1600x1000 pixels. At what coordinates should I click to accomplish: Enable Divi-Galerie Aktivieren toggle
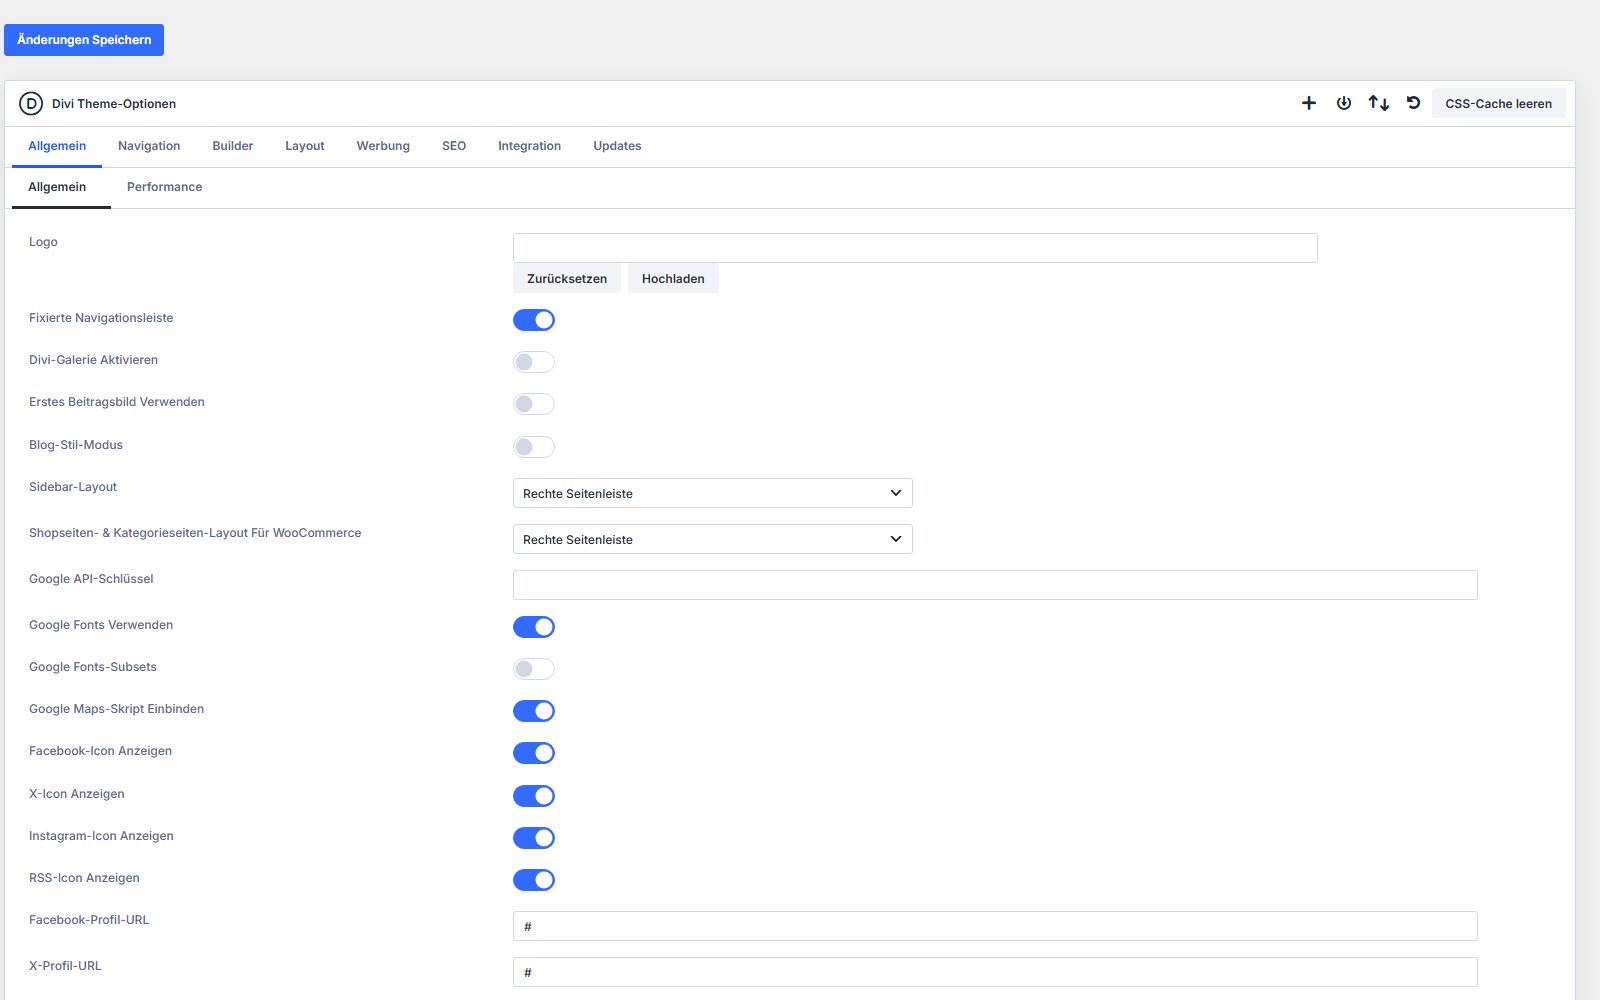click(x=534, y=362)
